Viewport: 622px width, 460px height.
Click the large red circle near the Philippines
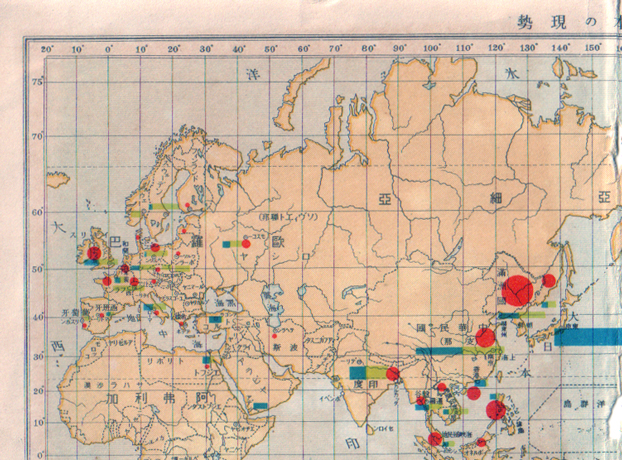click(x=496, y=409)
